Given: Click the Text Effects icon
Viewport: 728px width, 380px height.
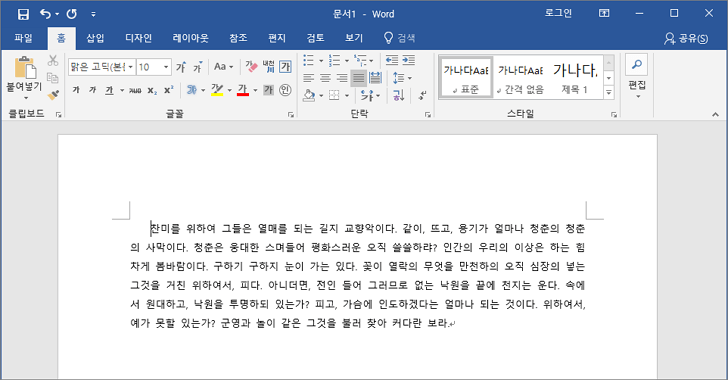Looking at the screenshot, I should (191, 90).
